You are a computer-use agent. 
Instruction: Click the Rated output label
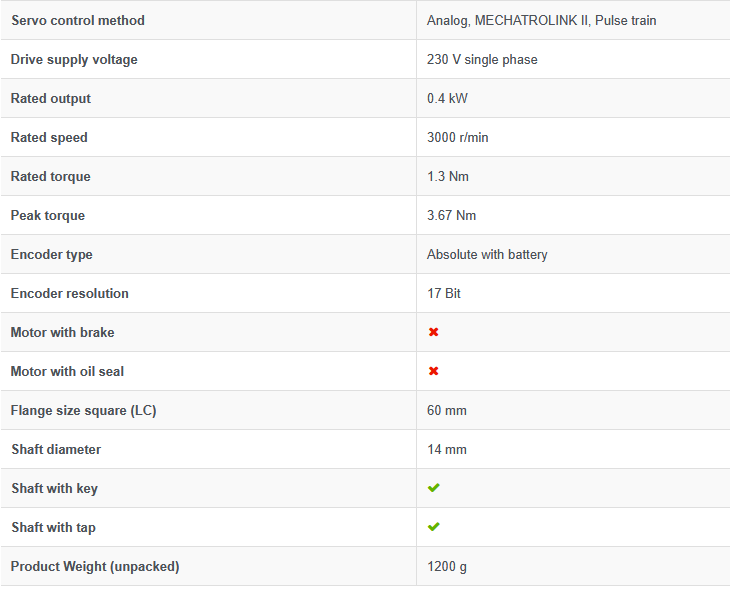tap(51, 98)
